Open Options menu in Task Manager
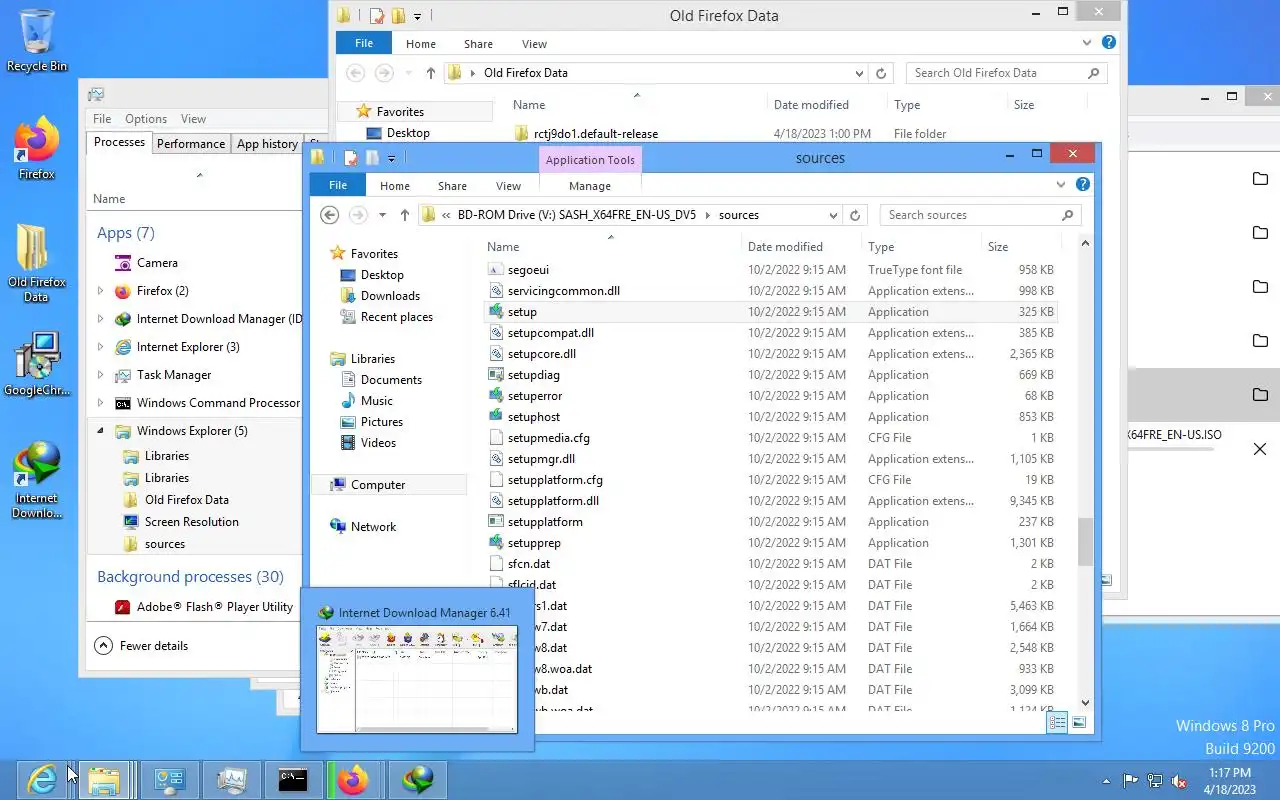The width and height of the screenshot is (1280, 800). (146, 119)
